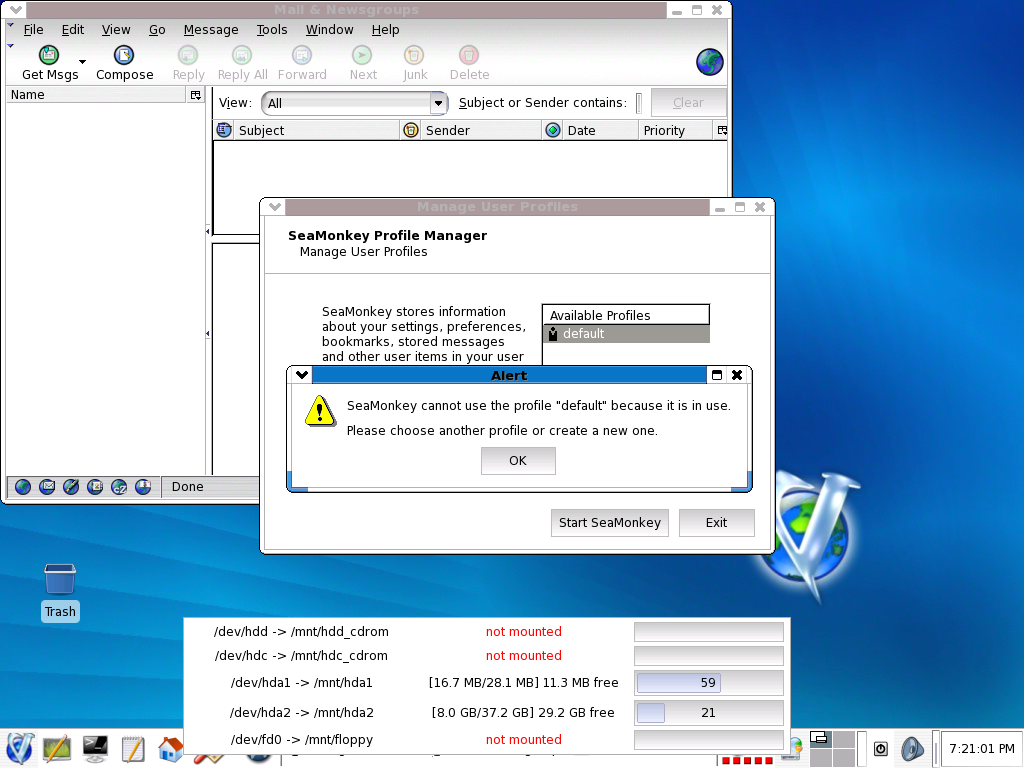This screenshot has width=1024, height=768.
Task: Open the Go menu
Action: 157,29
